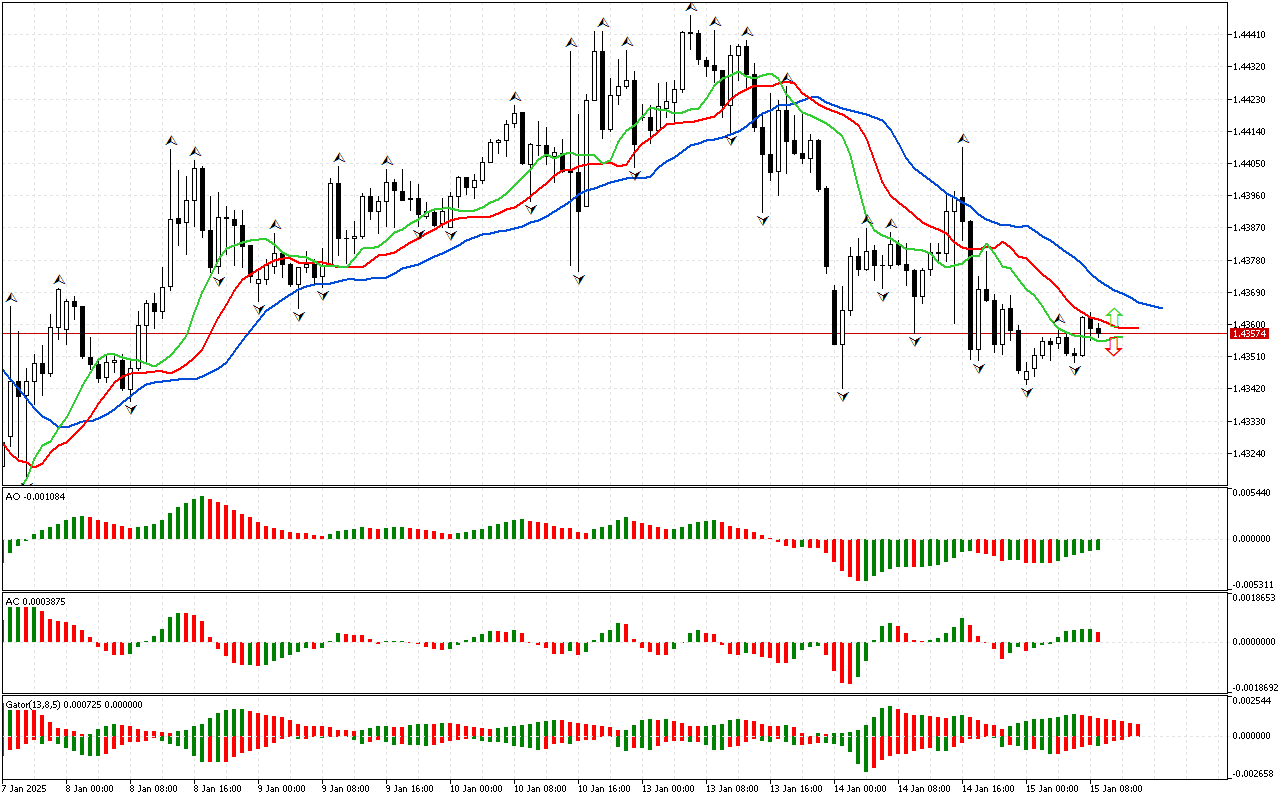1280x800 pixels.
Task: Click the AC scale maximum 0.0018653
Action: click(x=1253, y=597)
